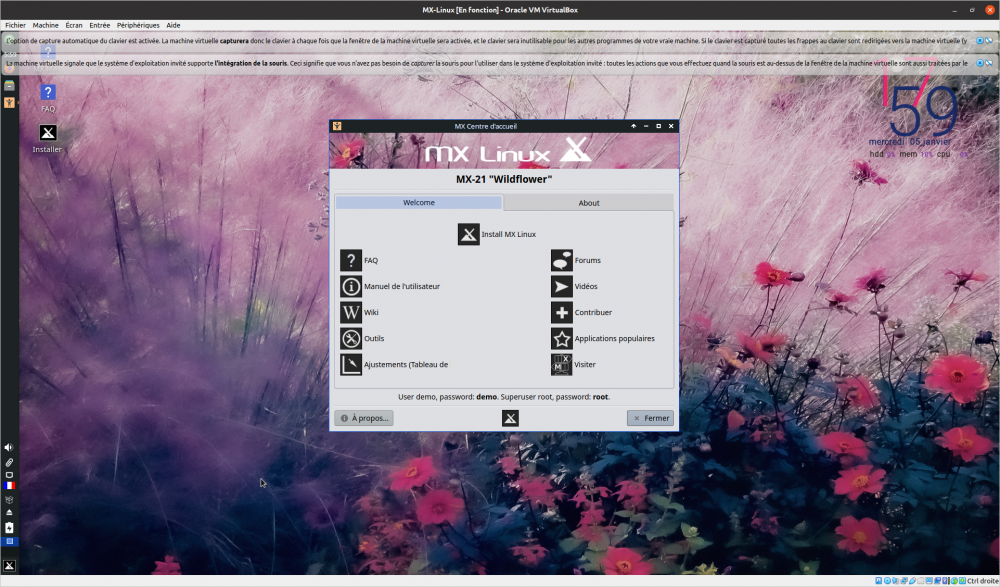Suppress future keyboard capture messages
Screen dimensions: 1000x587
(x=989, y=40)
